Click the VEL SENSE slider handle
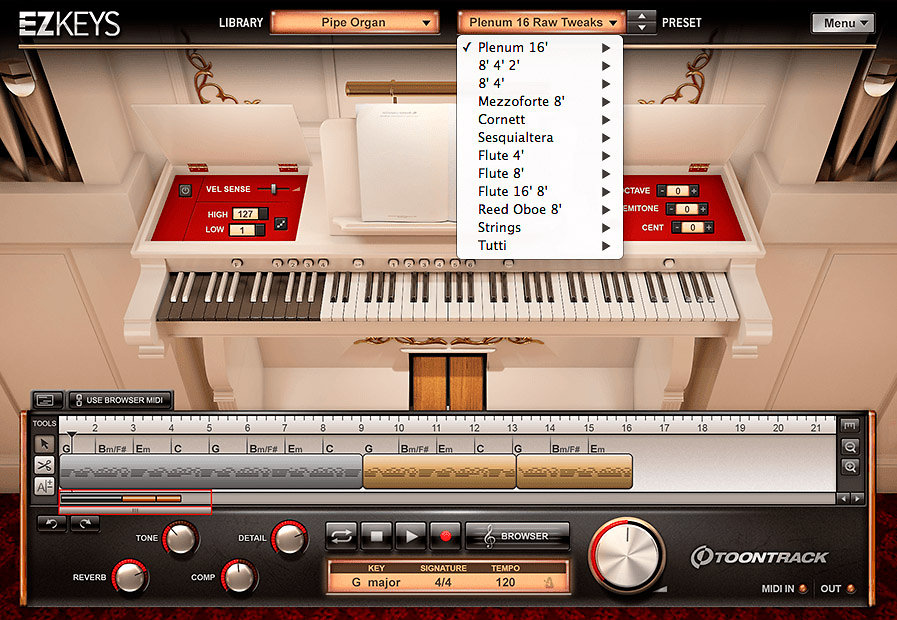 (x=274, y=189)
